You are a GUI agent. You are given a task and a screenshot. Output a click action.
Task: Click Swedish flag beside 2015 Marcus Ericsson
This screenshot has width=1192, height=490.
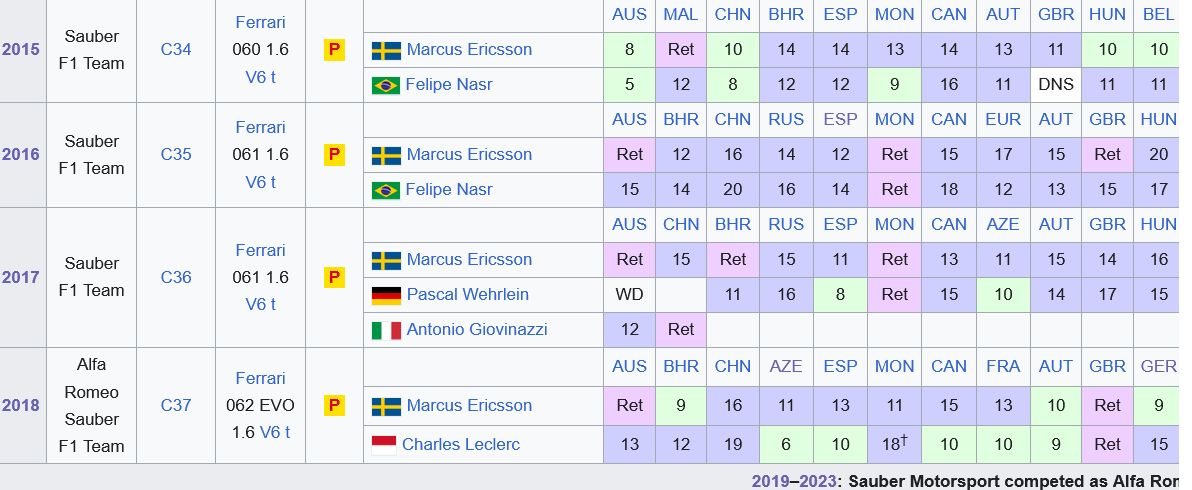tap(386, 50)
